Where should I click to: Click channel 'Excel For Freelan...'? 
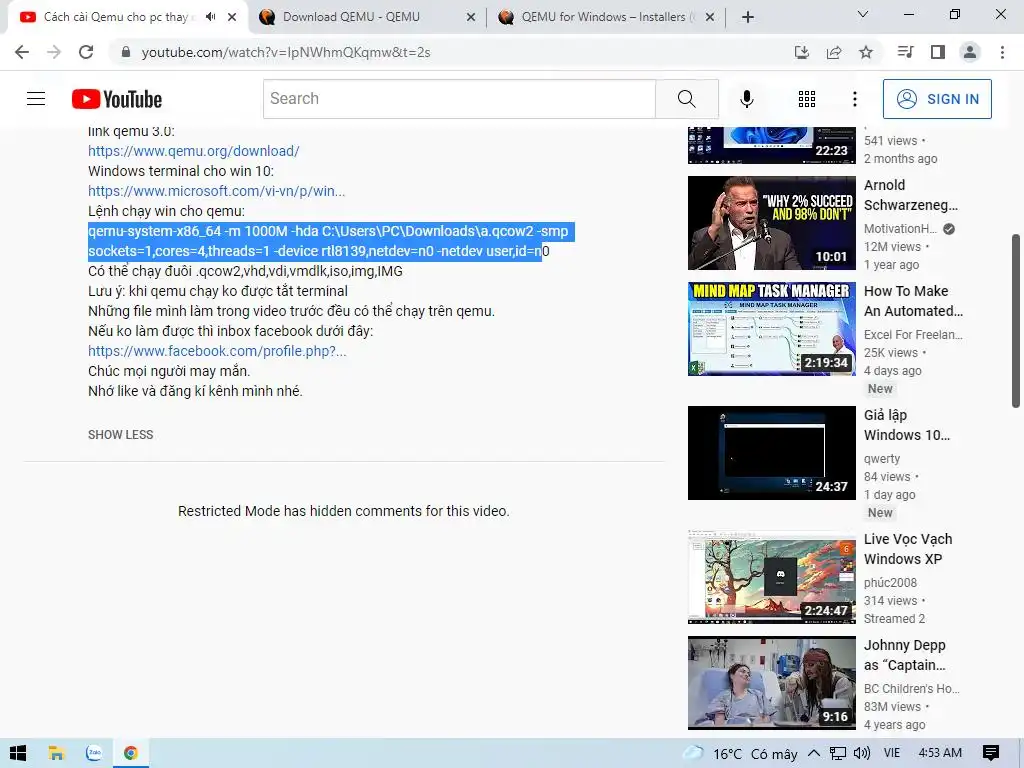click(913, 334)
